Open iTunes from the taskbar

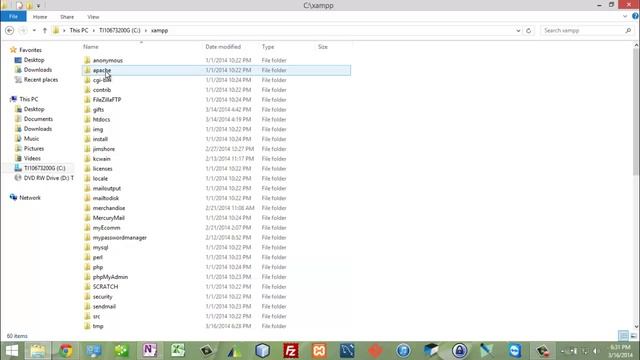[403, 351]
